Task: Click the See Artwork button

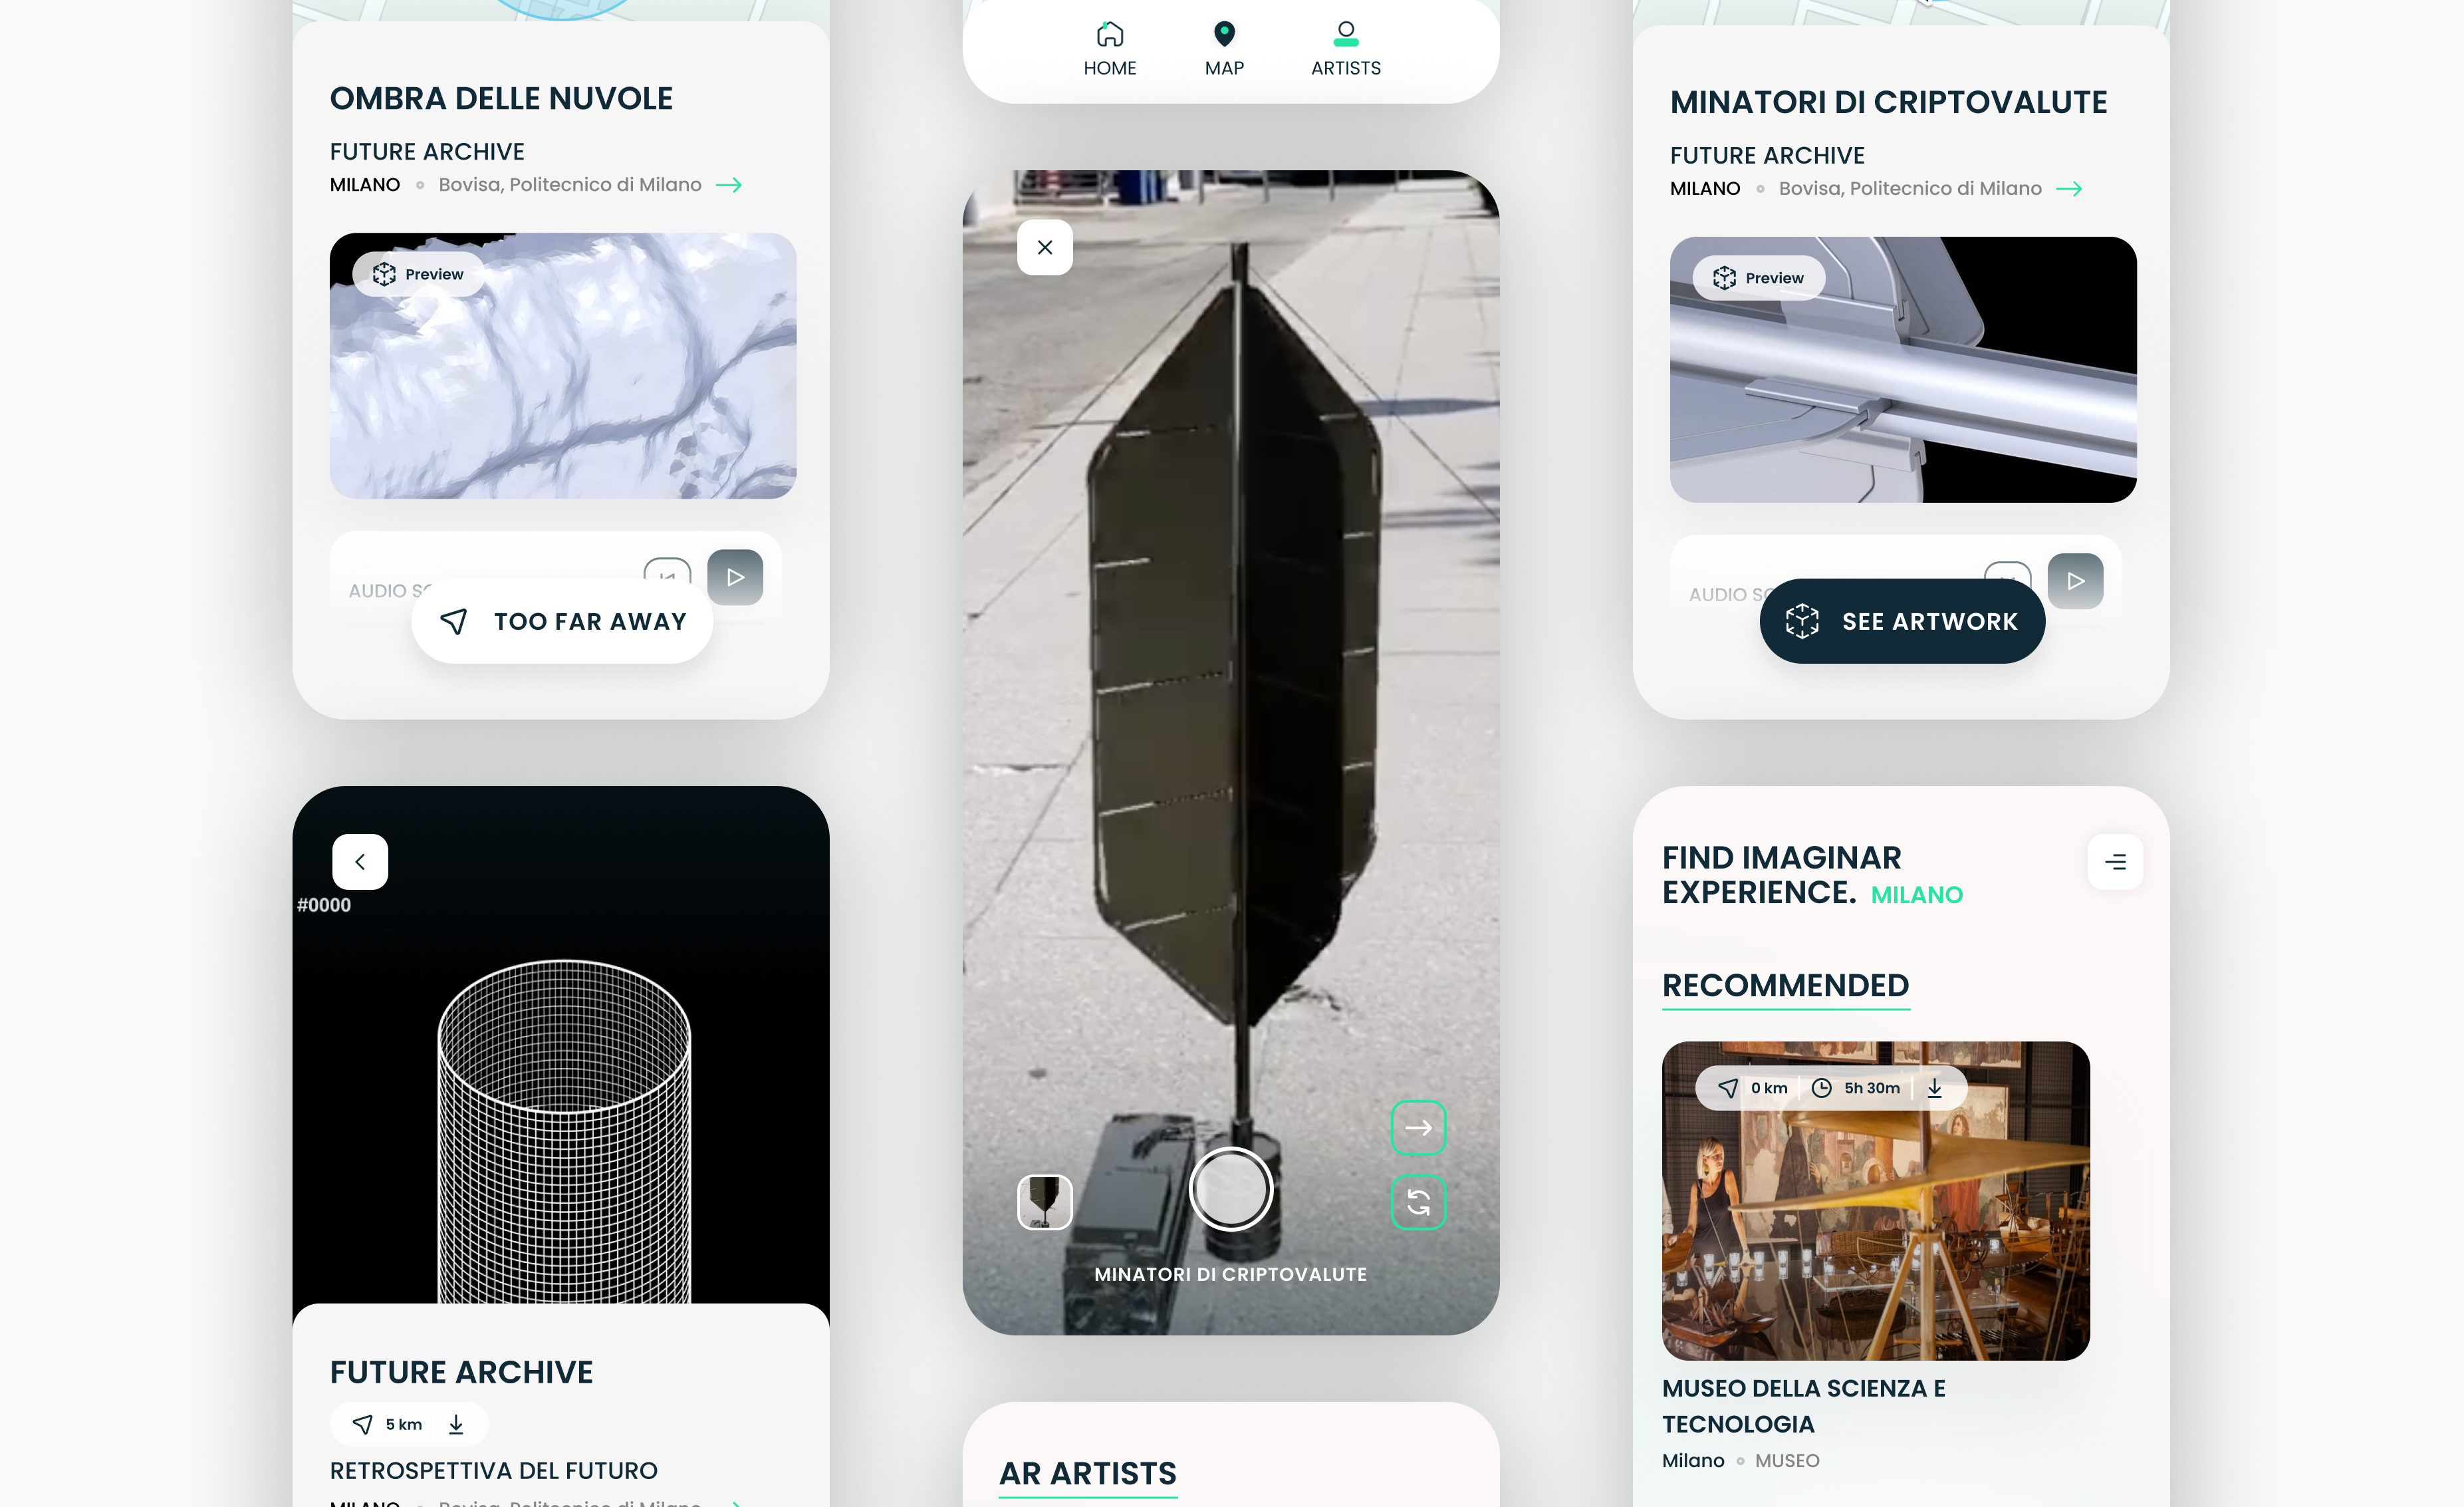Action: (x=1901, y=621)
